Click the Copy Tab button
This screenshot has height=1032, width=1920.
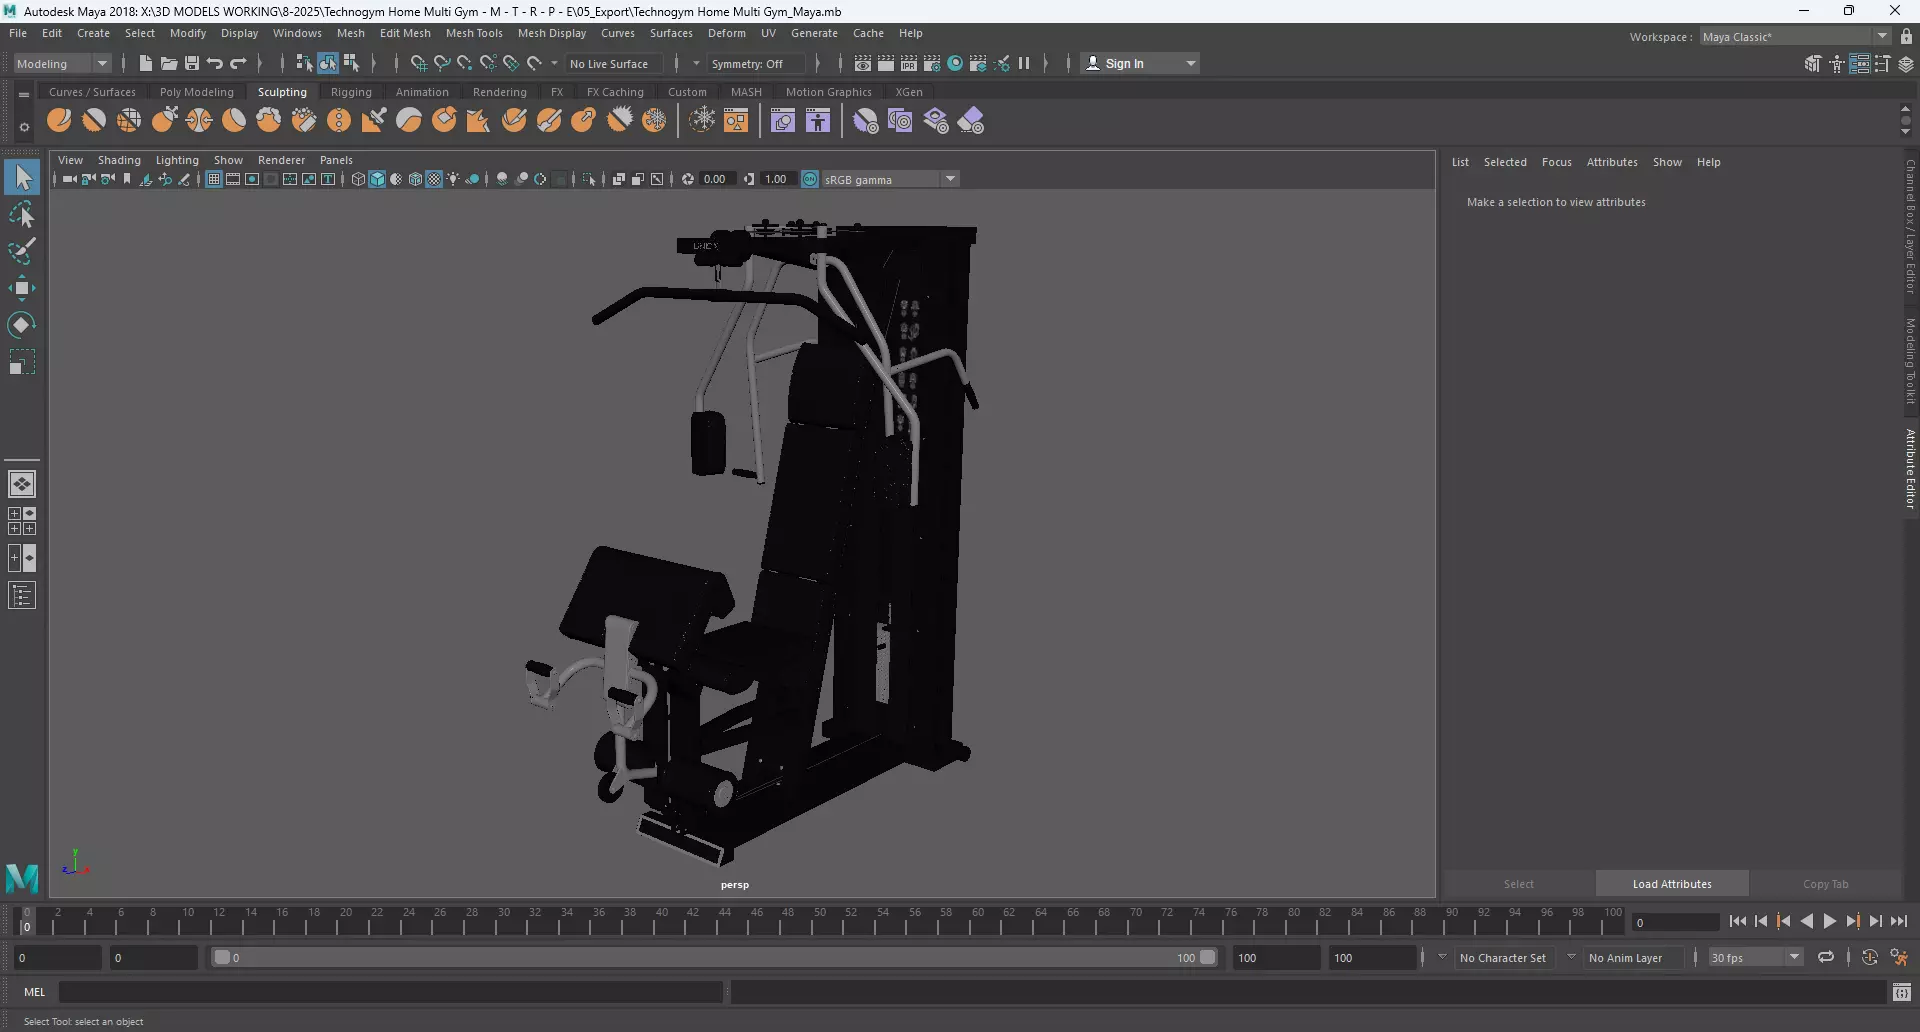(1825, 884)
